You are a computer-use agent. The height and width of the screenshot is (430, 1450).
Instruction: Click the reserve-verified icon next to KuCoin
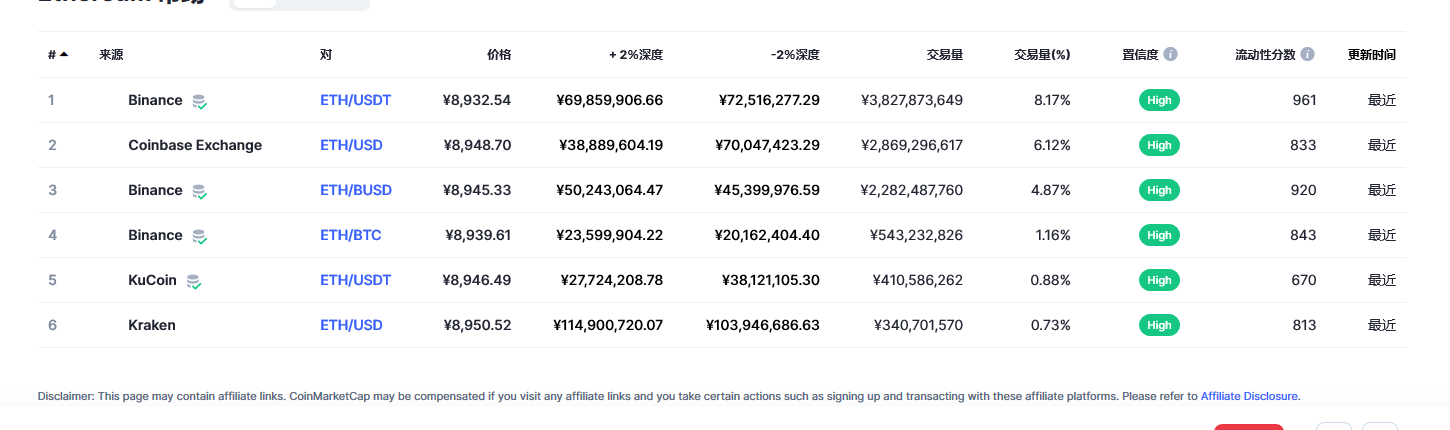194,281
